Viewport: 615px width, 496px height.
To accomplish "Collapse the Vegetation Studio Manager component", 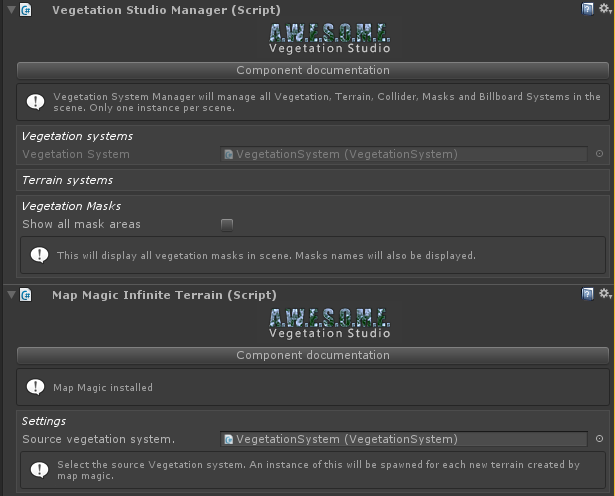I will pyautogui.click(x=11, y=9).
